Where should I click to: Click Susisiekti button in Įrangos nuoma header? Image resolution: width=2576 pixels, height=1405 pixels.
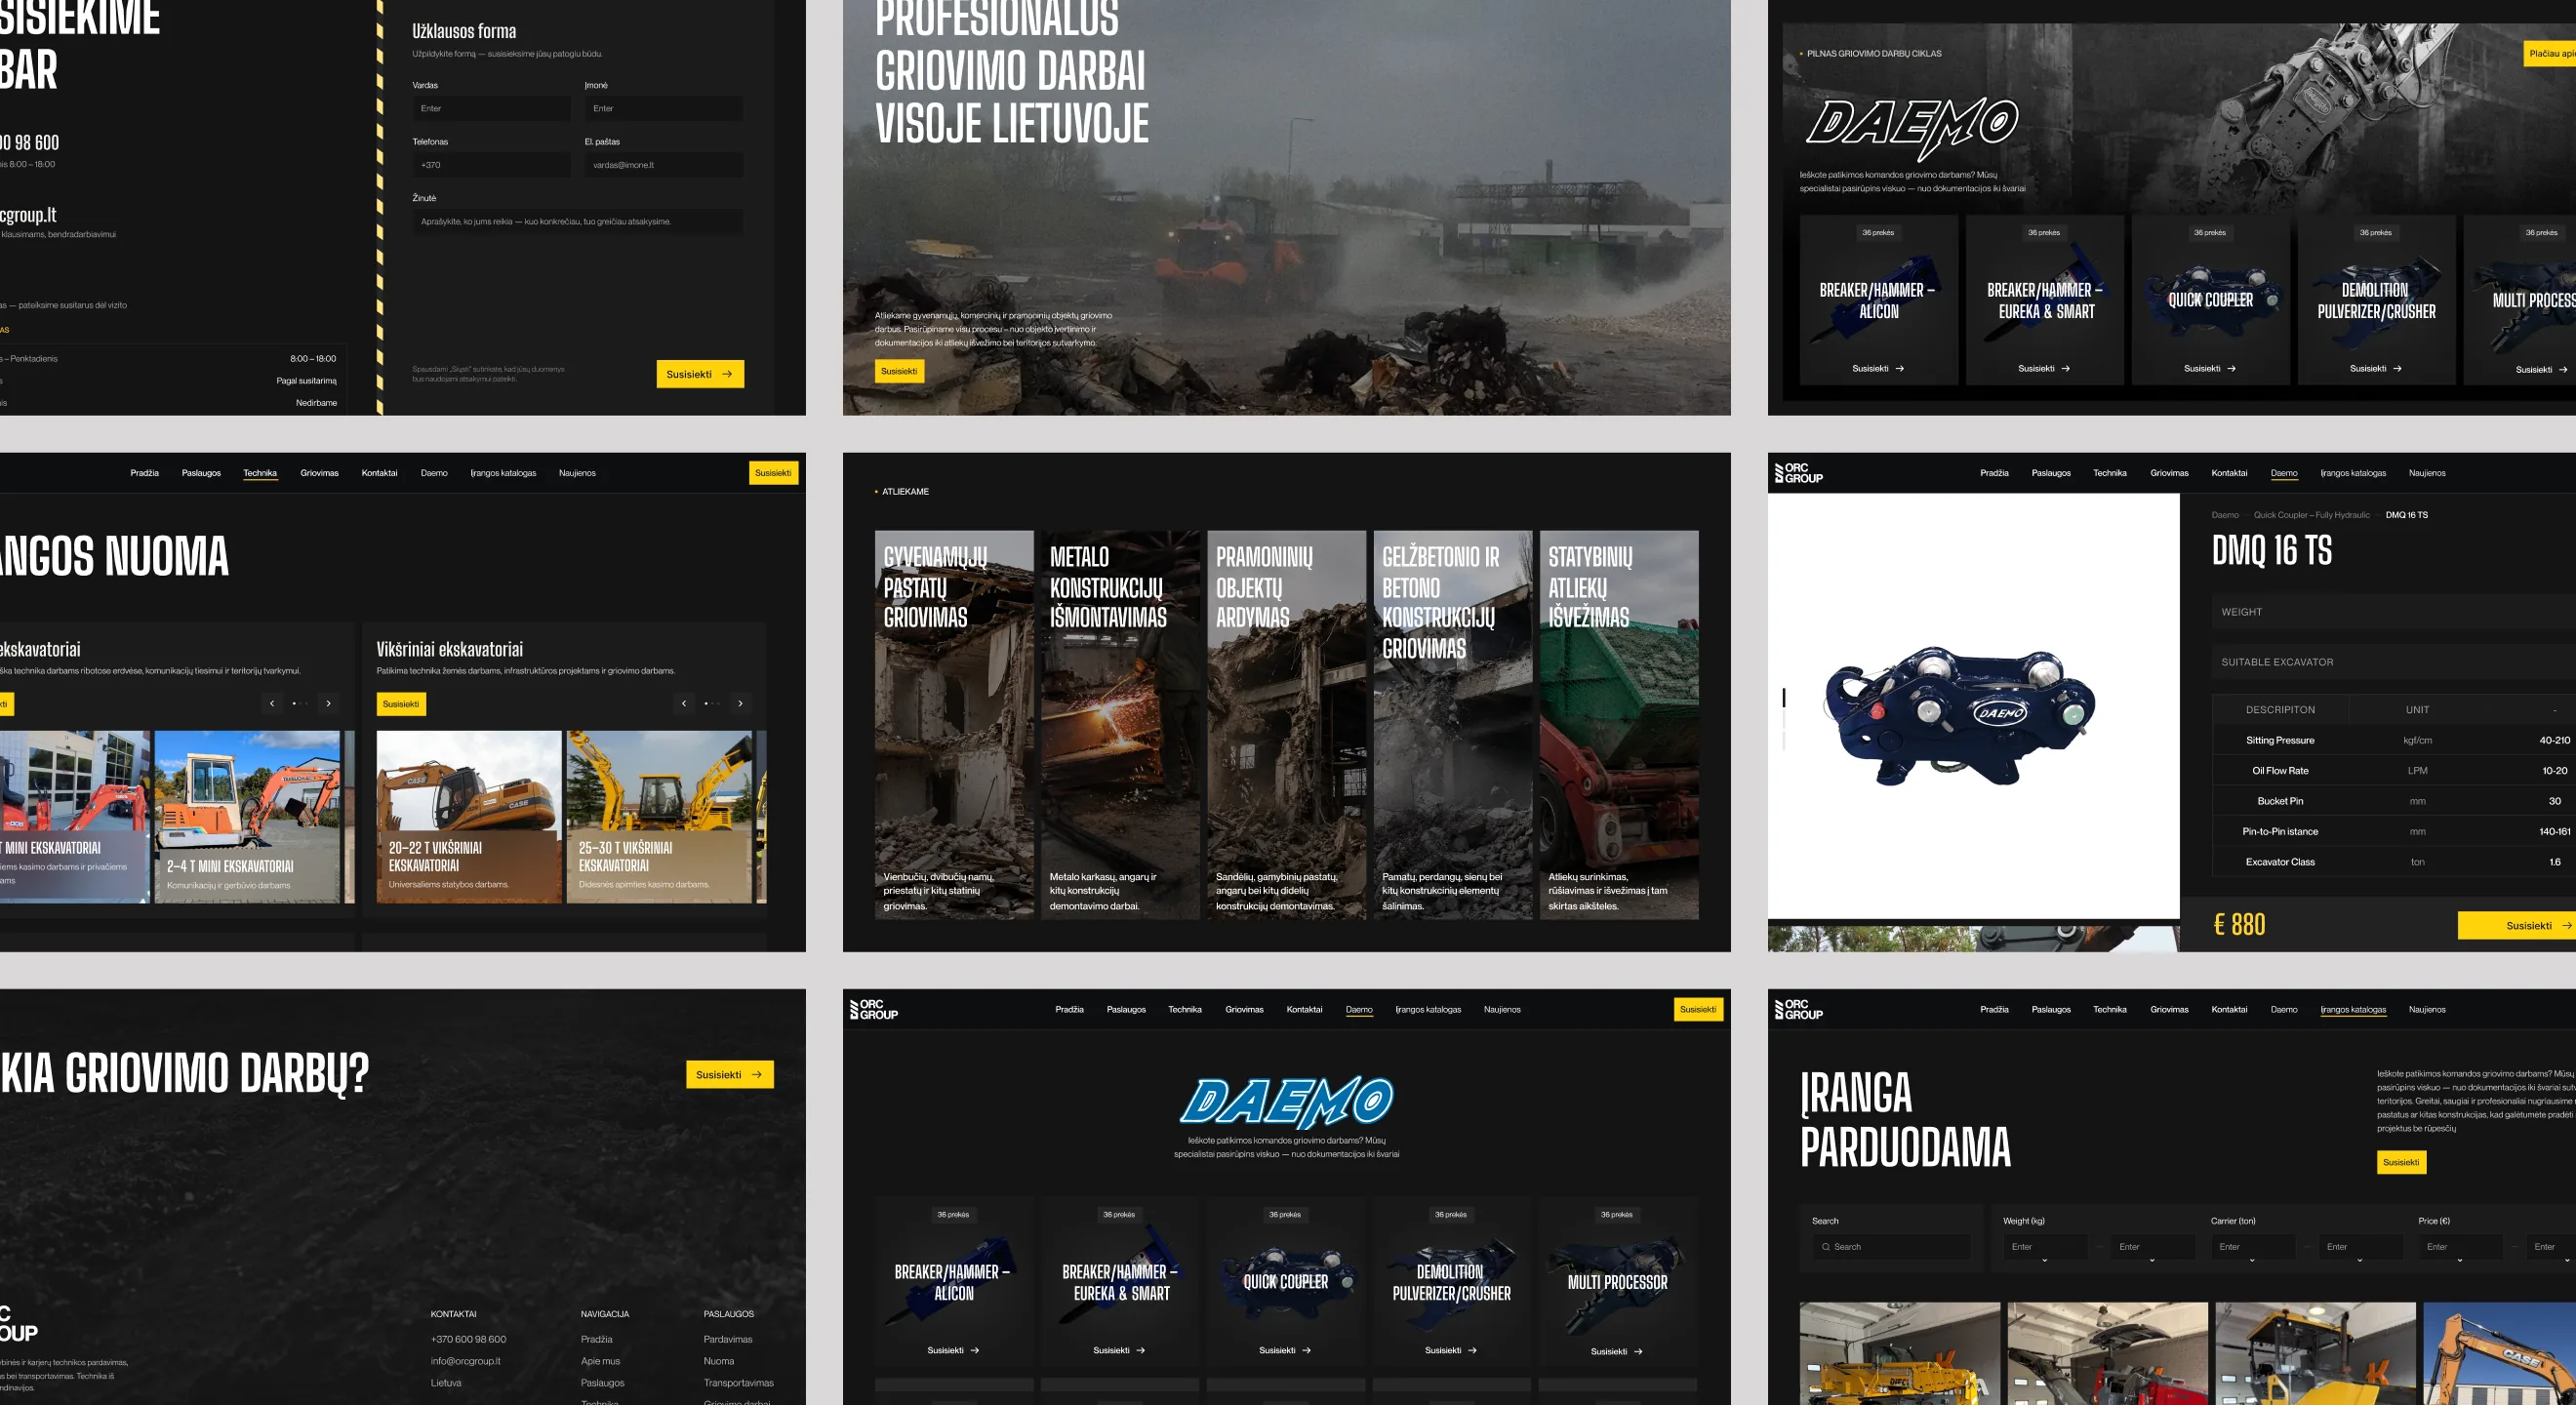coord(773,473)
